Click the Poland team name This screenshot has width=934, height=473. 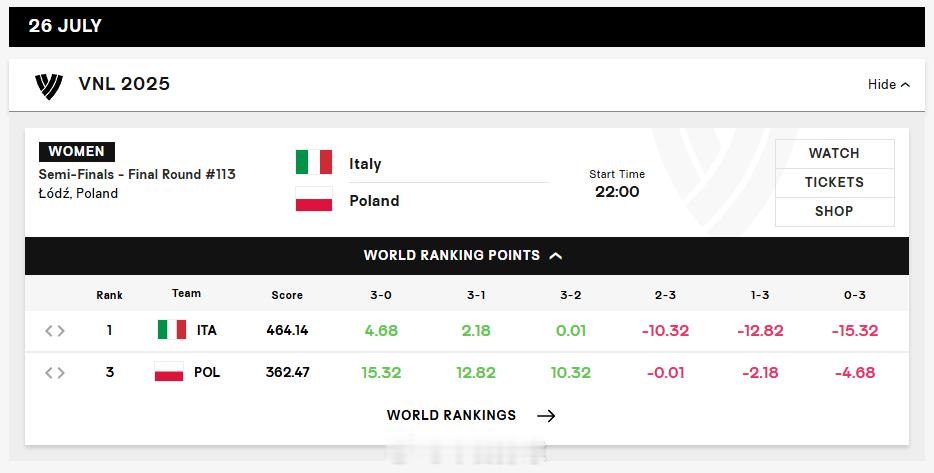(x=374, y=201)
